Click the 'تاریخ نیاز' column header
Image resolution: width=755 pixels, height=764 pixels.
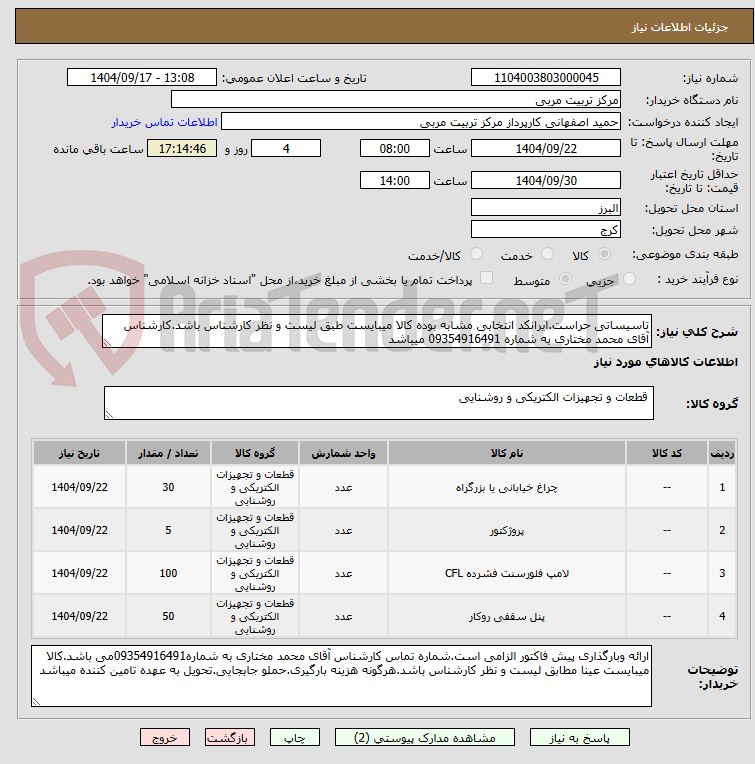pos(79,453)
